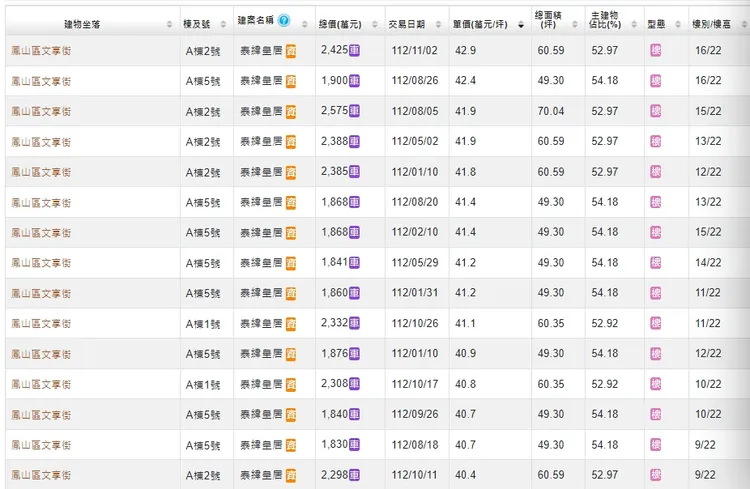Screen dimensions: 750x489
Task: Open 鳳山區文享街 link in the 2,425 row
Action: (x=41, y=51)
